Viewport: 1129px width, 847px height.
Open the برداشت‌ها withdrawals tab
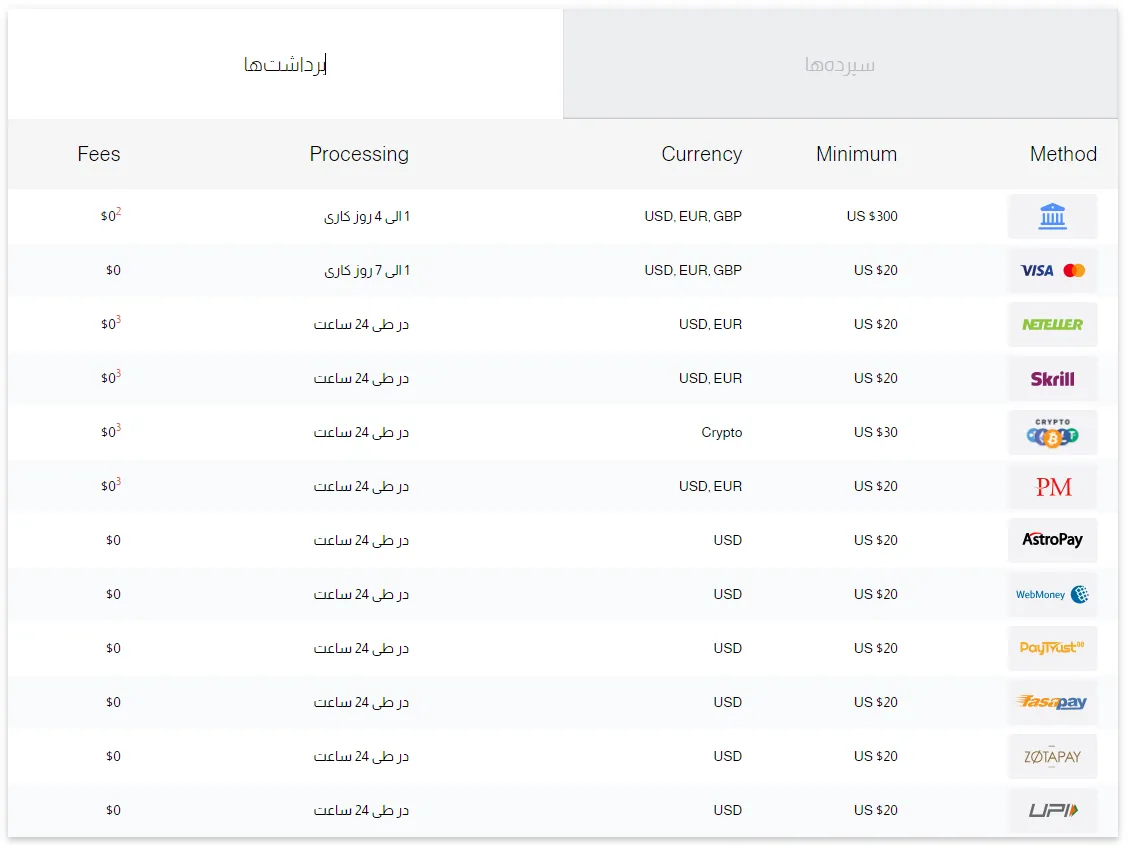coord(285,65)
